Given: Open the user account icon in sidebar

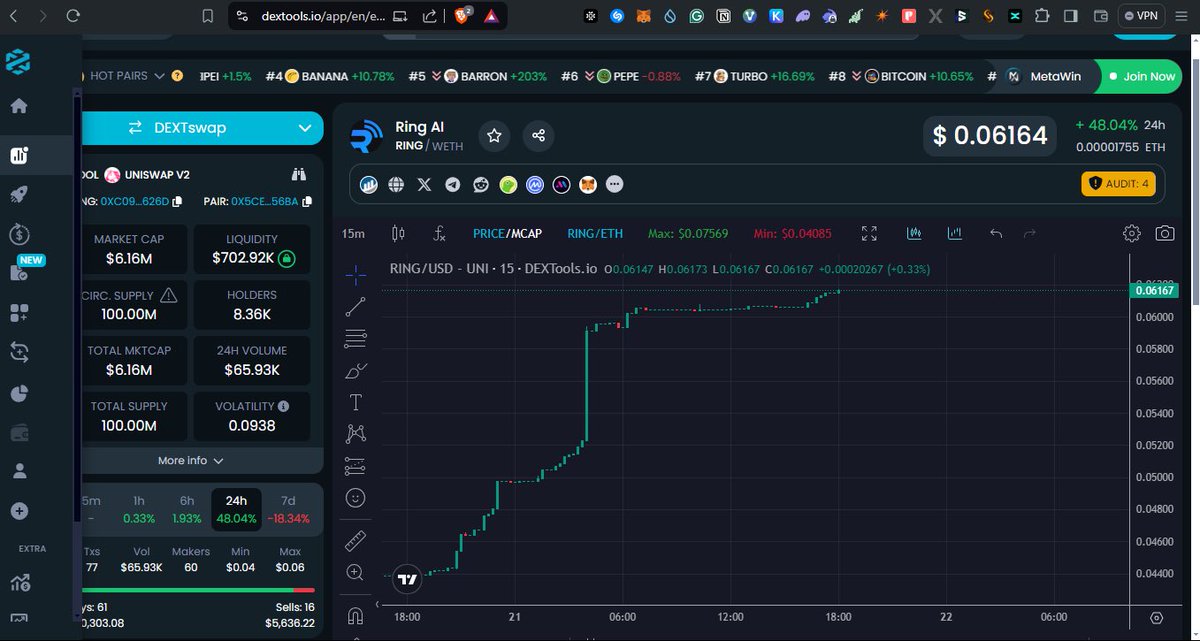Looking at the screenshot, I should tap(19, 469).
